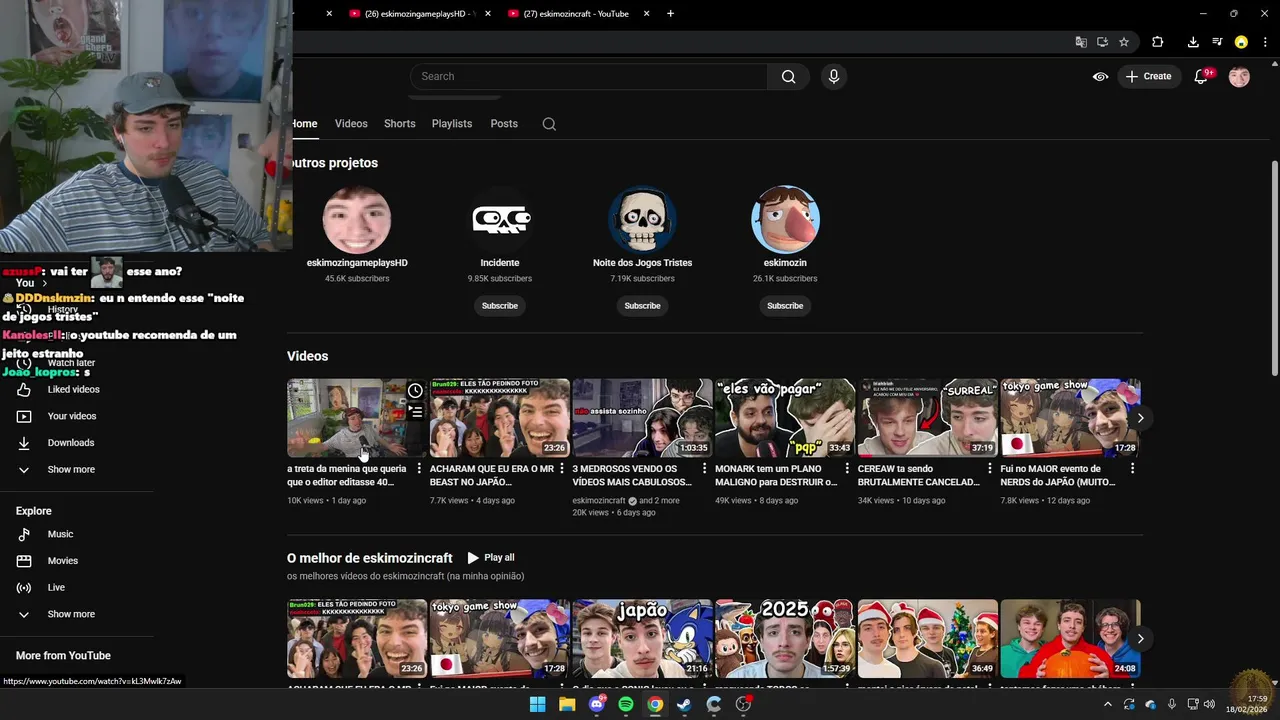Activate voice search microphone icon
The image size is (1280, 720).
(833, 76)
